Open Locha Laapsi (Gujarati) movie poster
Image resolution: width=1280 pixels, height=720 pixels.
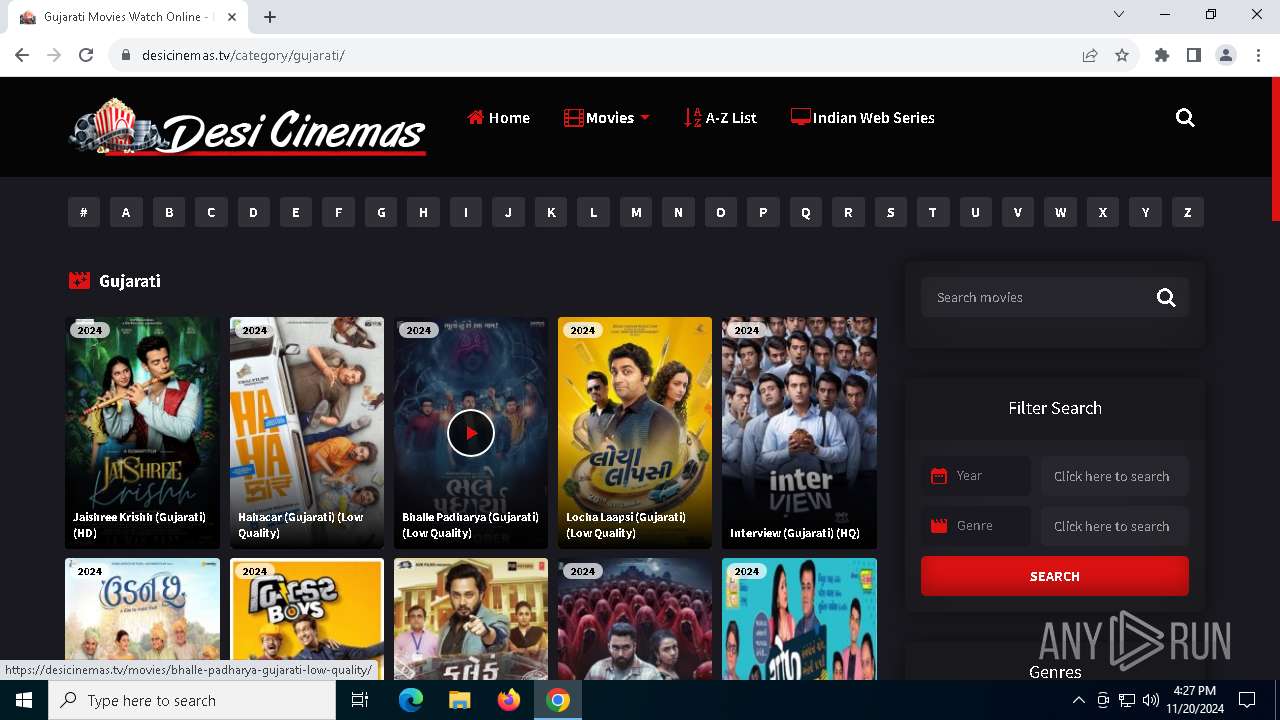point(635,432)
